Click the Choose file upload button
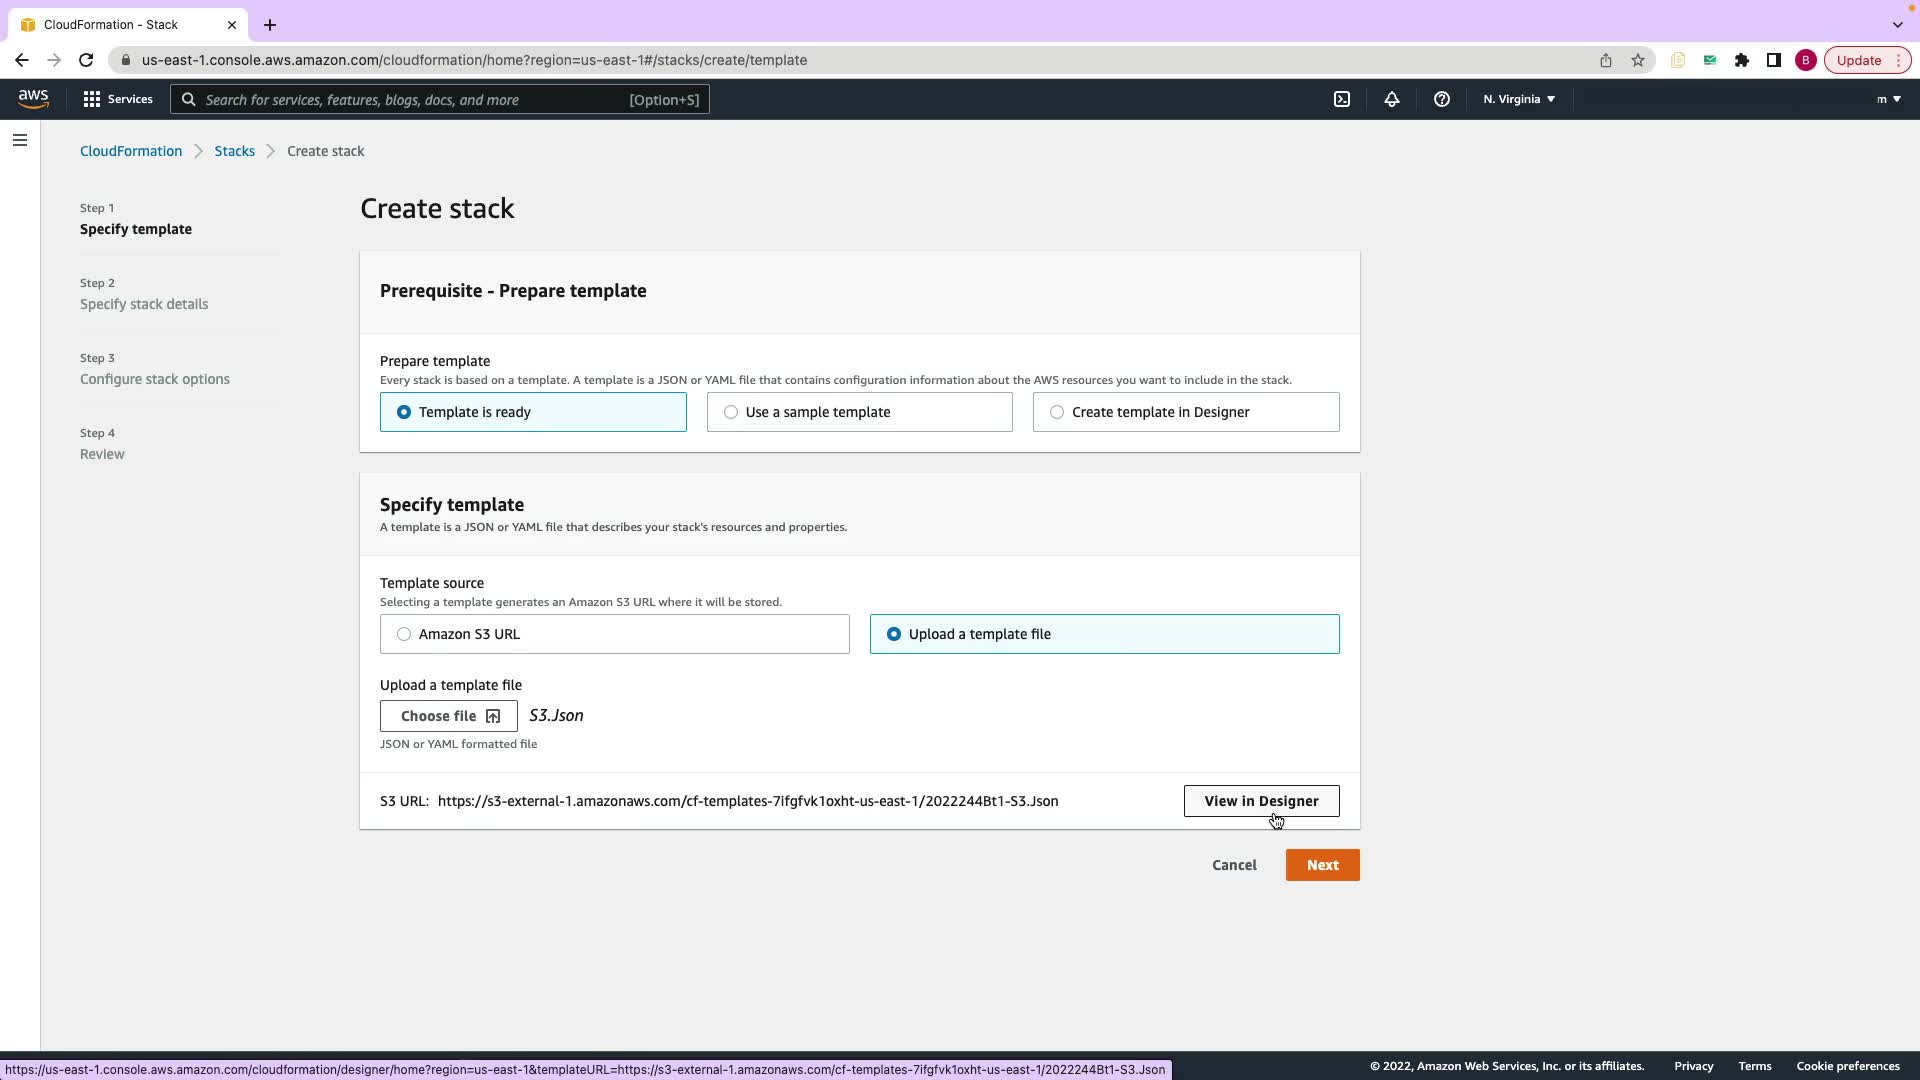The image size is (1920, 1080). (448, 716)
